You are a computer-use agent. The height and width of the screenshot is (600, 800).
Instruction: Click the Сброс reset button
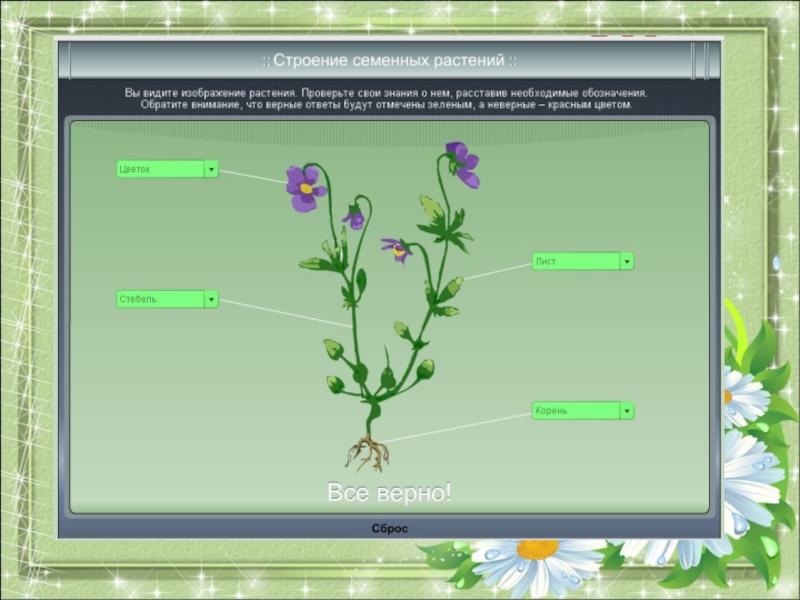[x=389, y=529]
